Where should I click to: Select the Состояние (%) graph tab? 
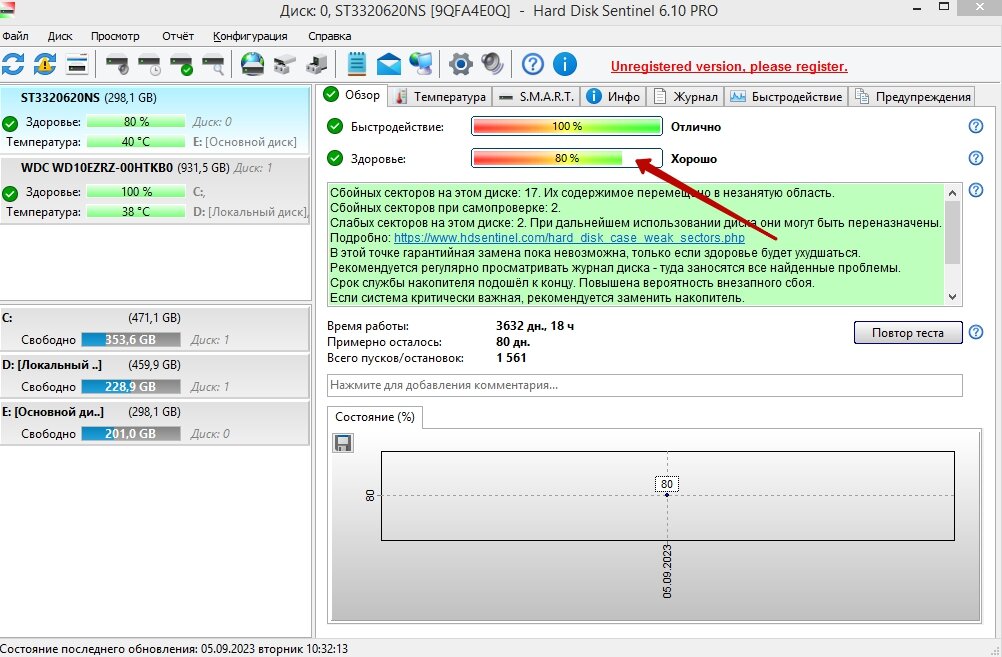(374, 417)
